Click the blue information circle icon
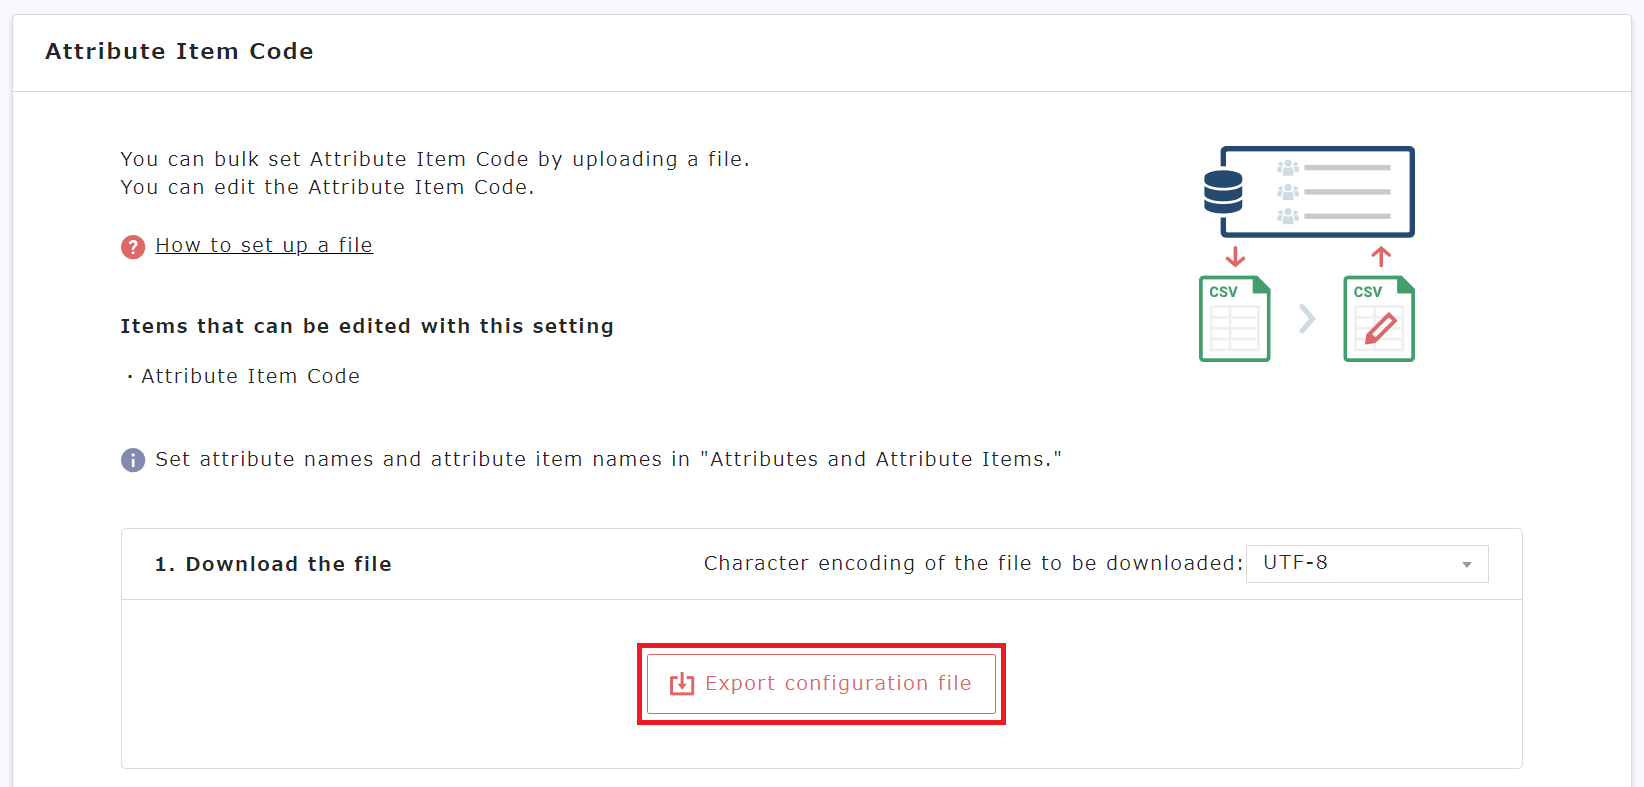Viewport: 1644px width, 787px height. coord(133,460)
